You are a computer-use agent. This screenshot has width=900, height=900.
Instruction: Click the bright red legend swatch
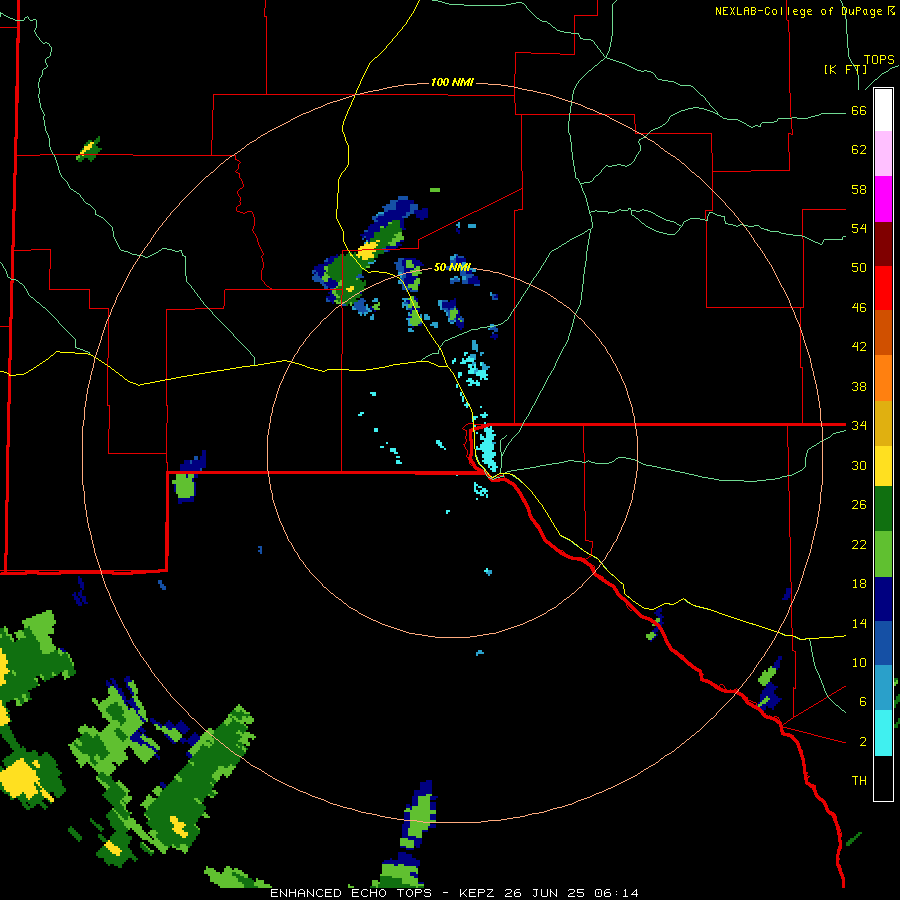click(883, 288)
